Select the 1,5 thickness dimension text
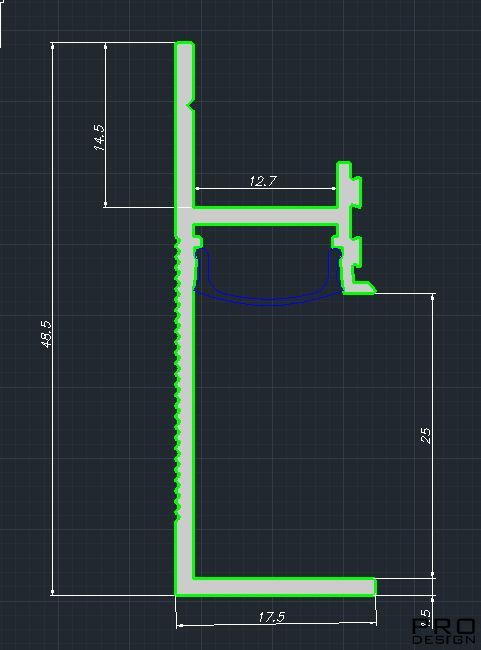481x650 pixels. [425, 618]
